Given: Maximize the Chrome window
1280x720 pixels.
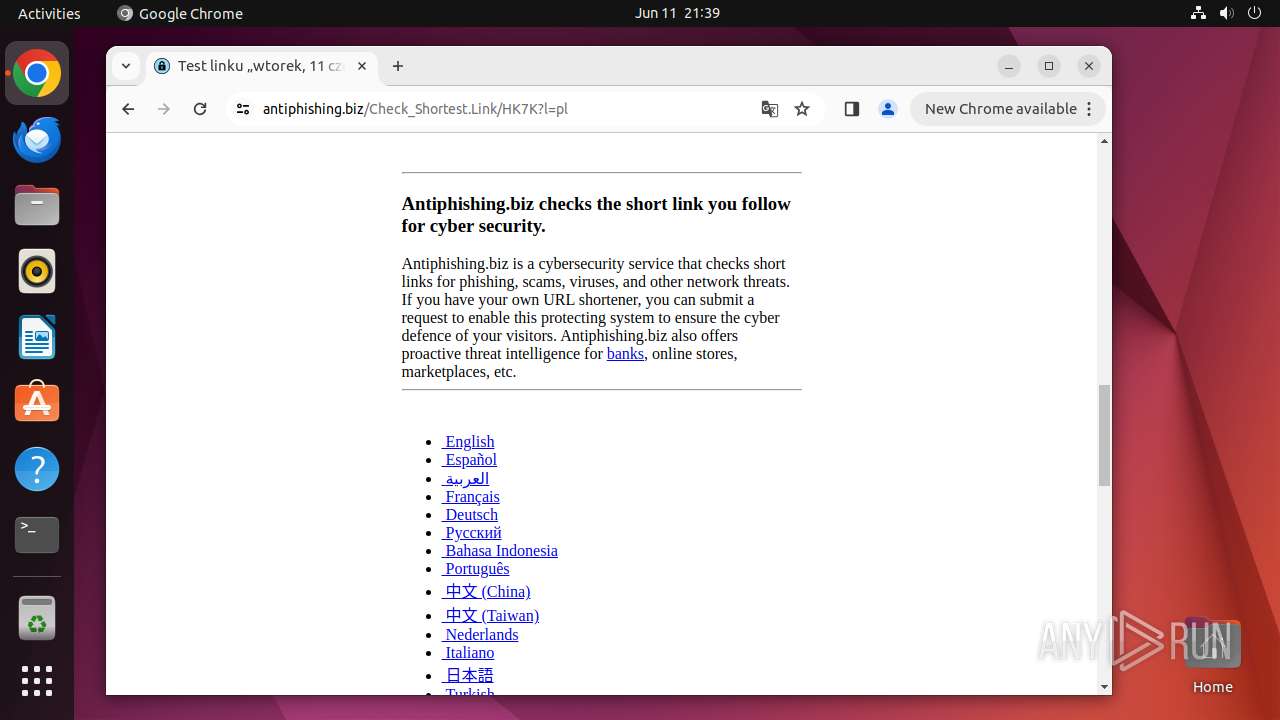Looking at the screenshot, I should (x=1049, y=66).
